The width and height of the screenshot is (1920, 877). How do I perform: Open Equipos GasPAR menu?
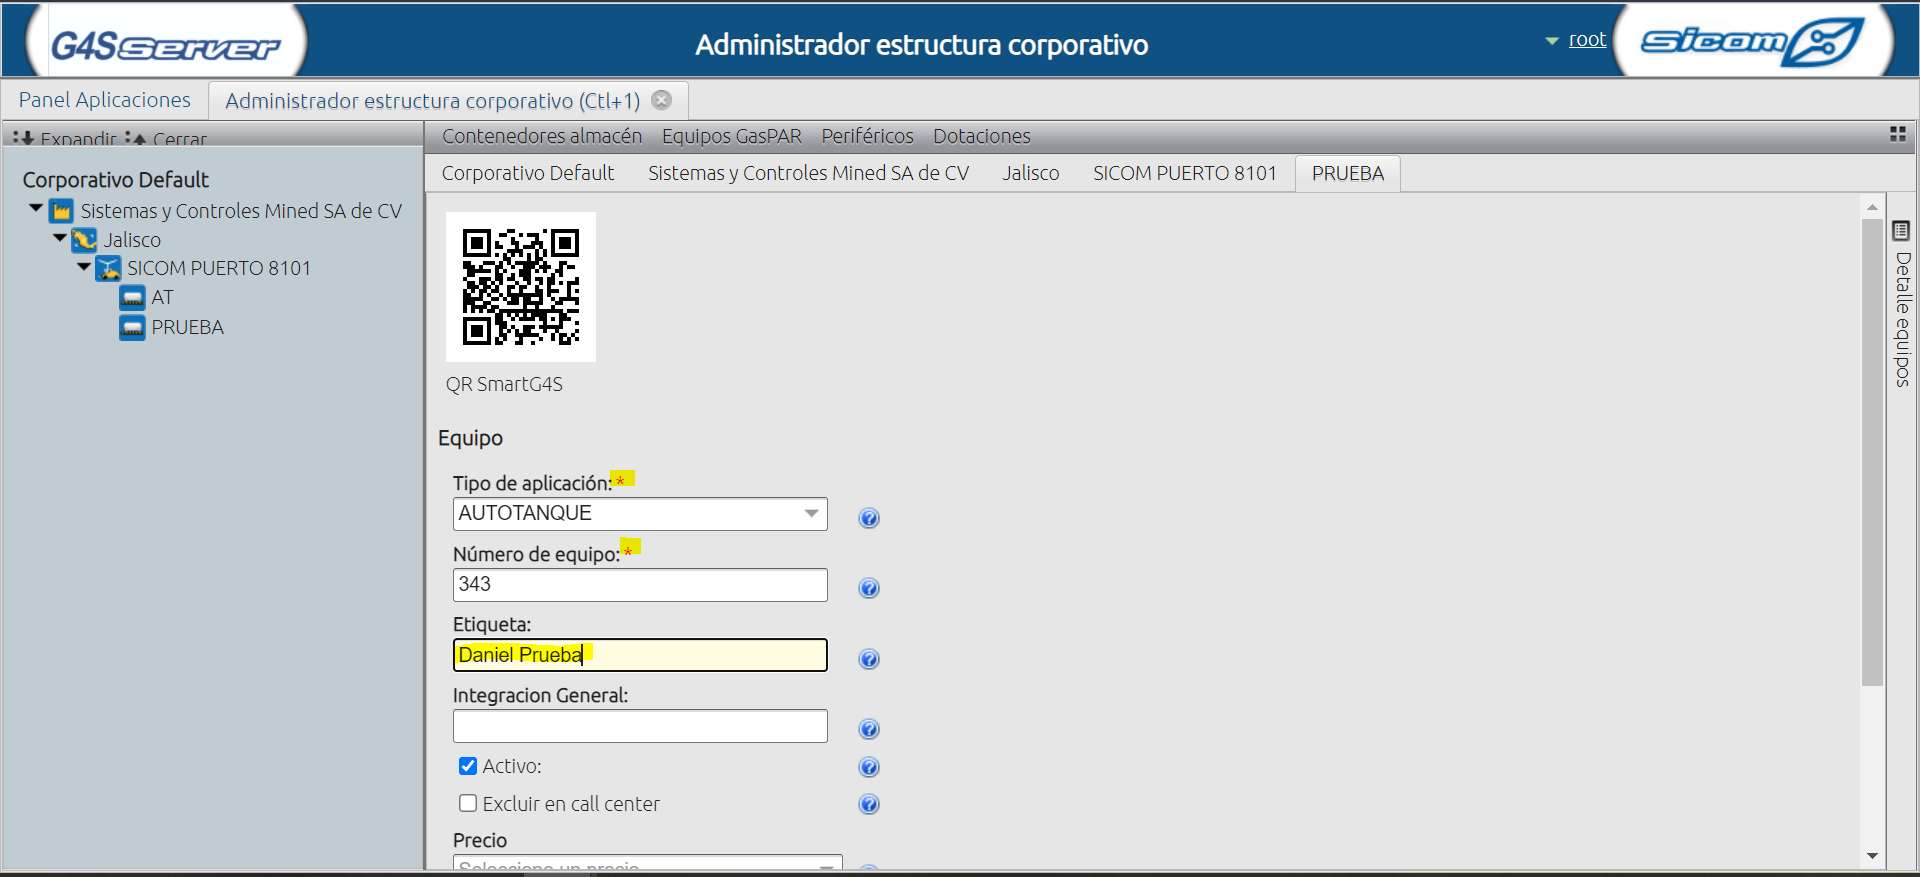[x=731, y=136]
